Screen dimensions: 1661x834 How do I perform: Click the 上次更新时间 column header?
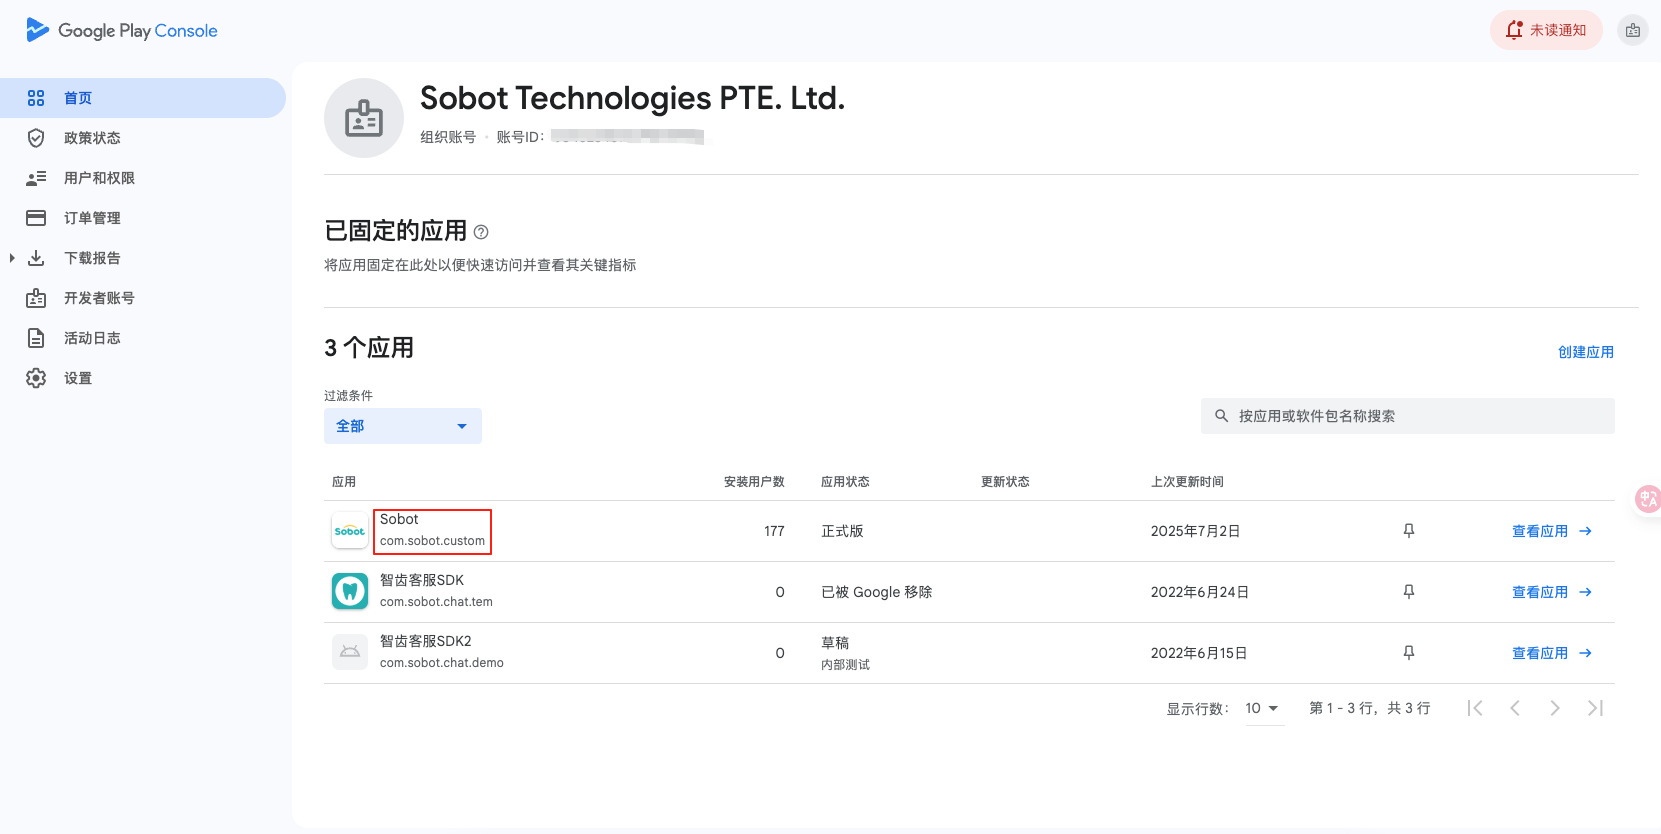(x=1187, y=482)
